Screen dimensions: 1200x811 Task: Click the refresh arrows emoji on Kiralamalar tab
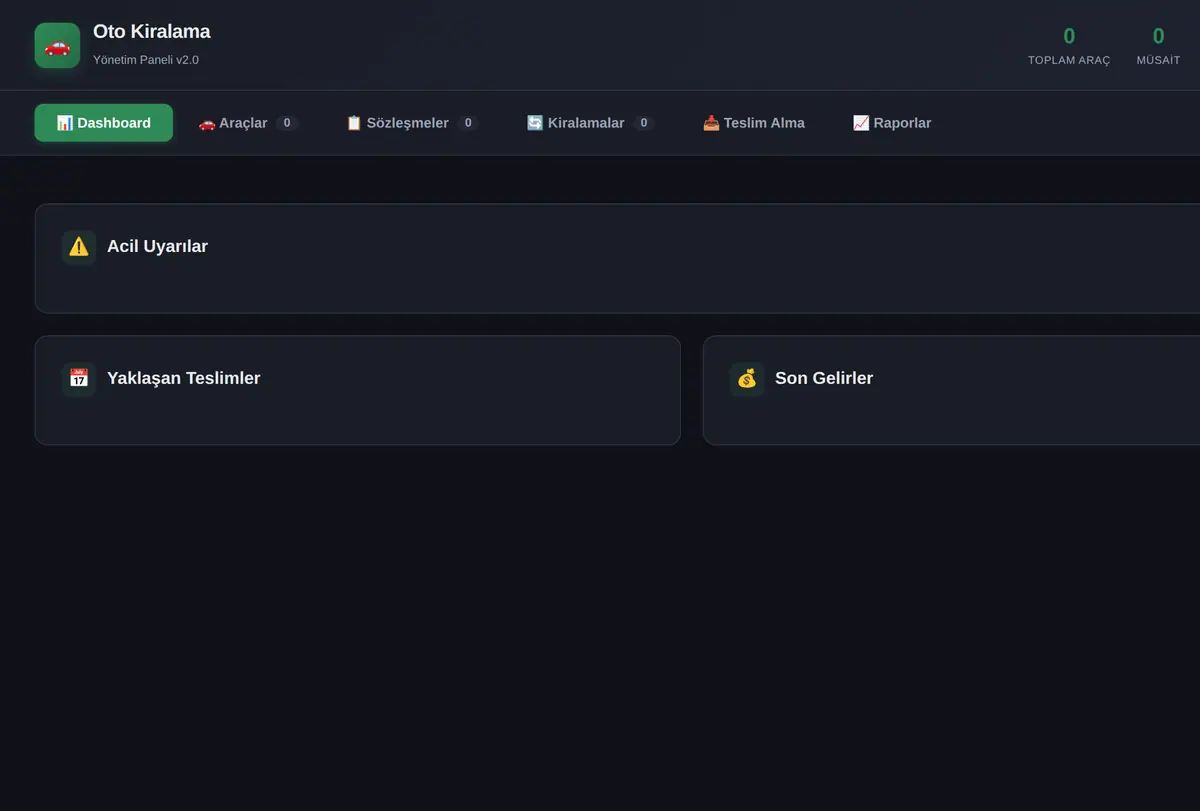535,123
